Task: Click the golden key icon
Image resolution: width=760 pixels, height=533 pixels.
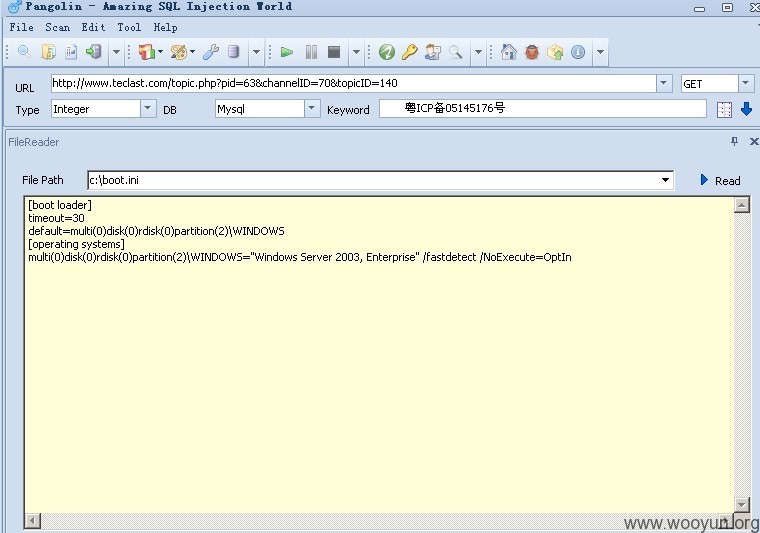Action: pos(410,52)
